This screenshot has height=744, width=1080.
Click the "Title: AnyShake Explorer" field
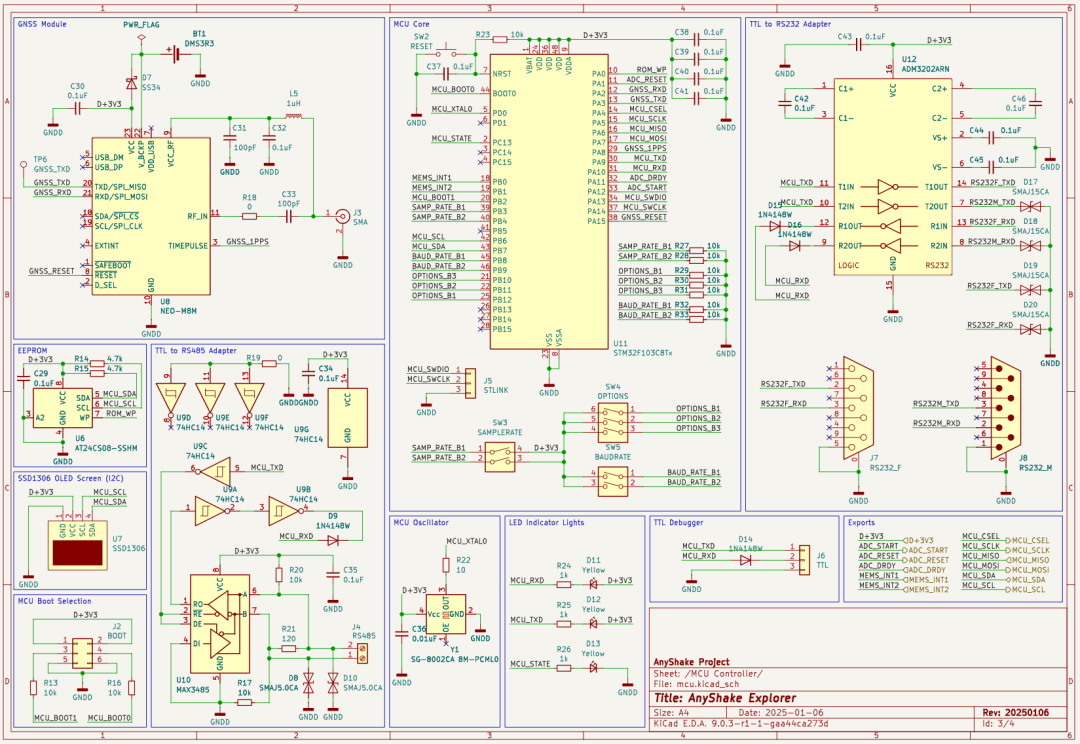coord(725,698)
